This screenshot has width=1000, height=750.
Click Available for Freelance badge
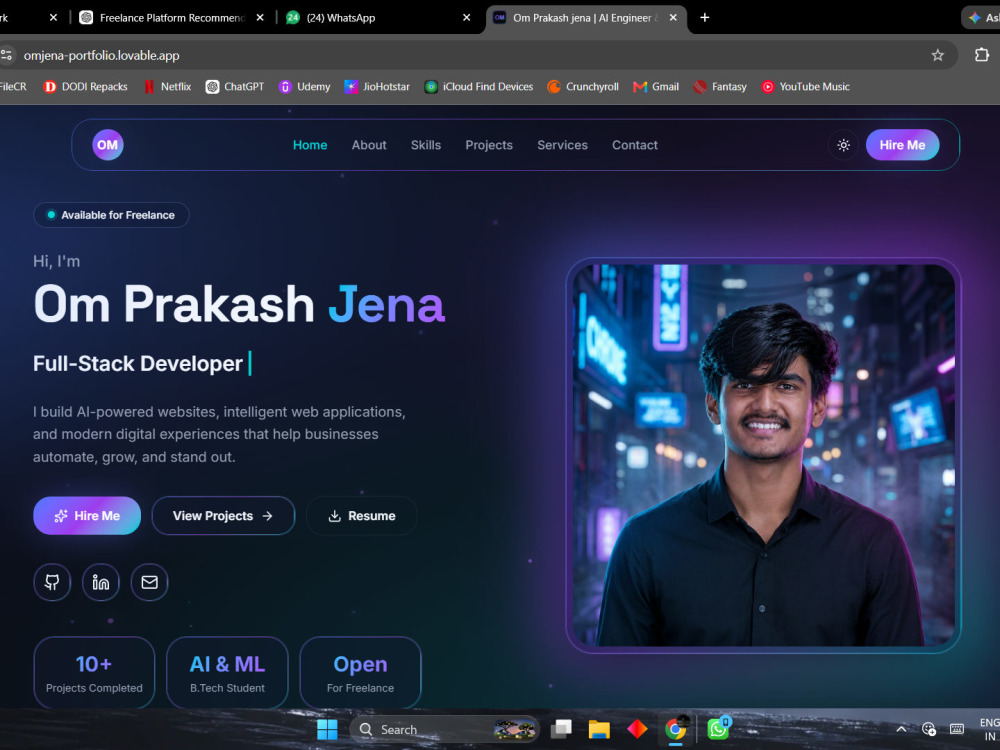pos(111,215)
